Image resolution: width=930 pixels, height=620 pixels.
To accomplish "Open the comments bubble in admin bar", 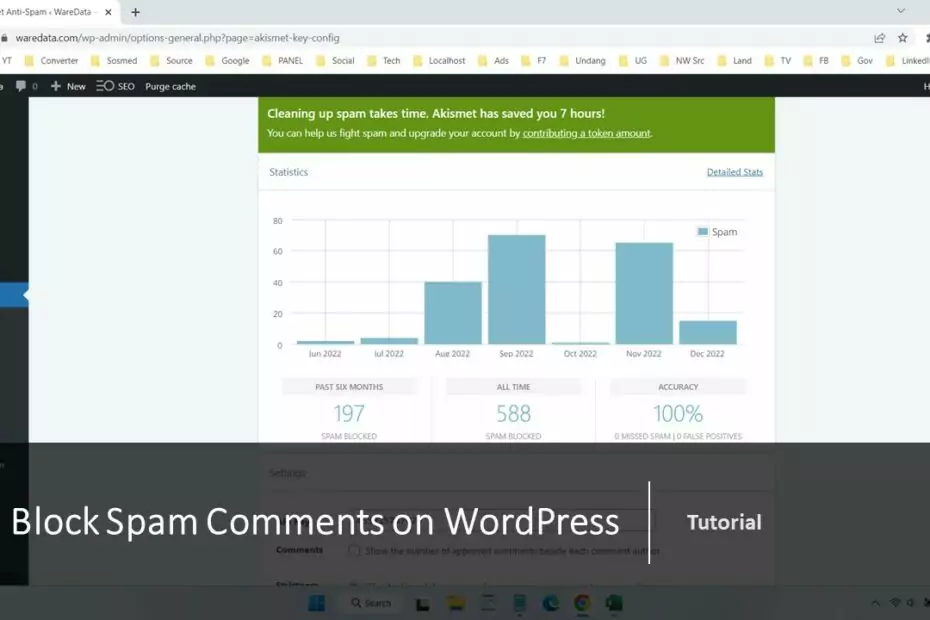I will (x=22, y=87).
